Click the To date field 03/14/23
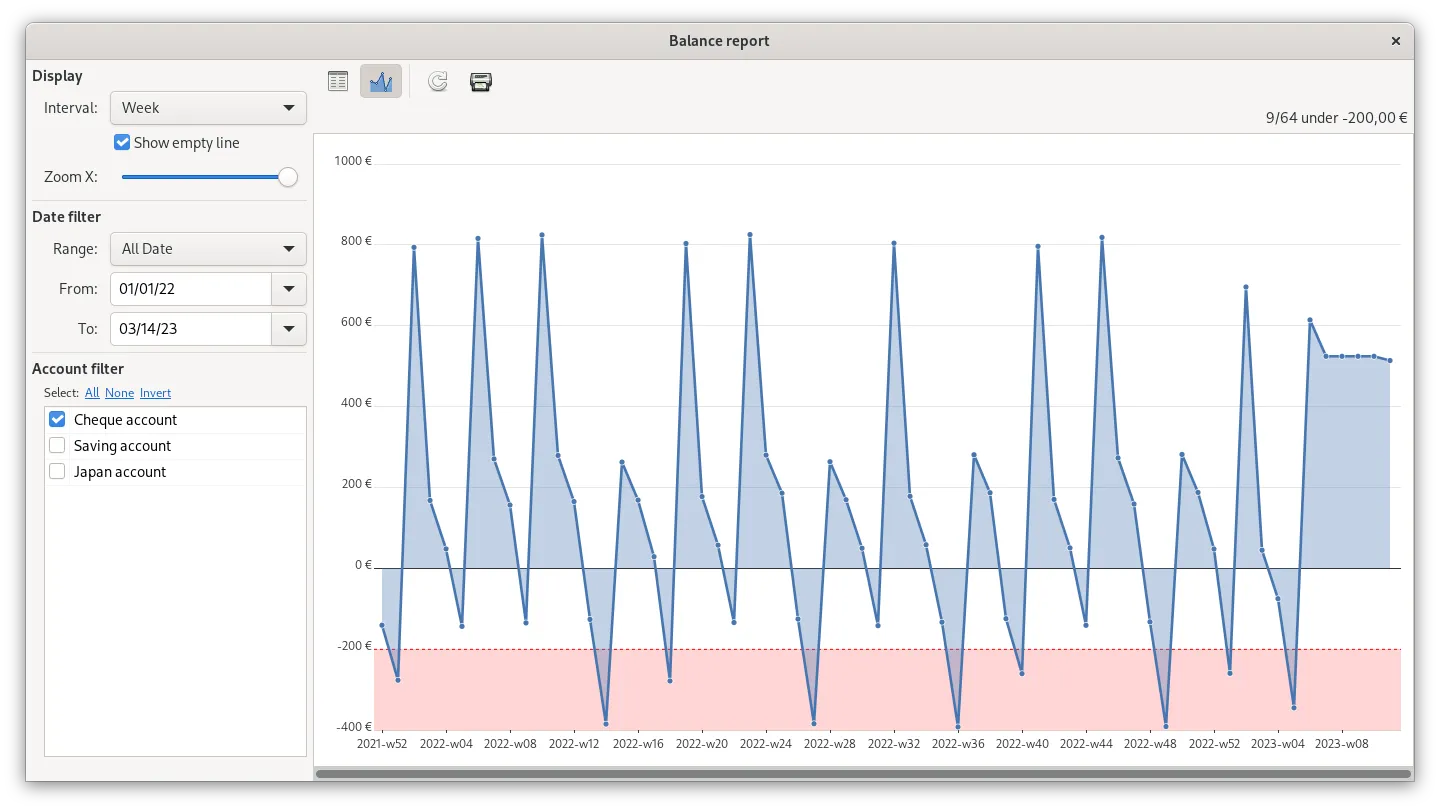The image size is (1440, 810). [190, 329]
